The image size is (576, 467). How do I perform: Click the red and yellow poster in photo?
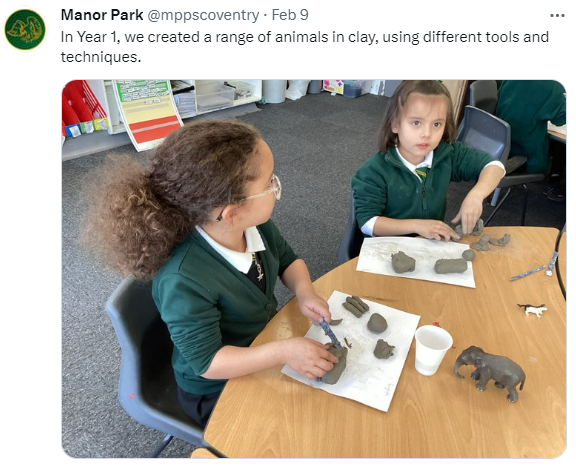[149, 114]
